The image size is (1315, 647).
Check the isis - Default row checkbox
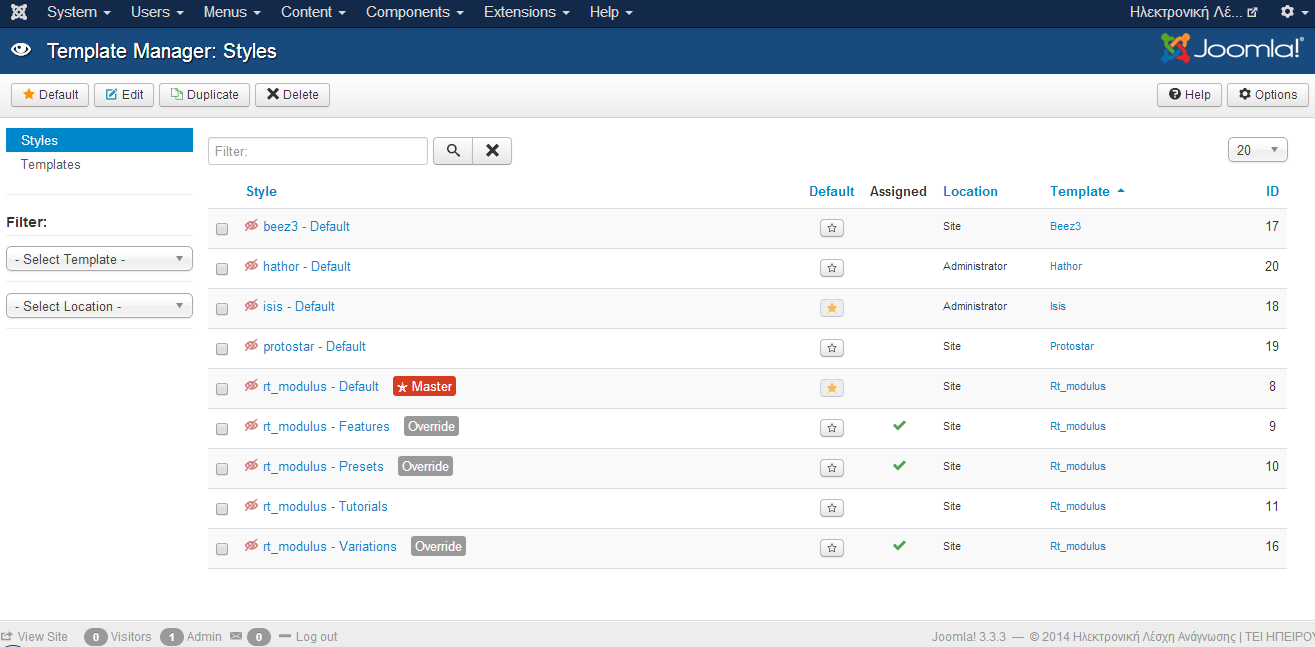(222, 309)
